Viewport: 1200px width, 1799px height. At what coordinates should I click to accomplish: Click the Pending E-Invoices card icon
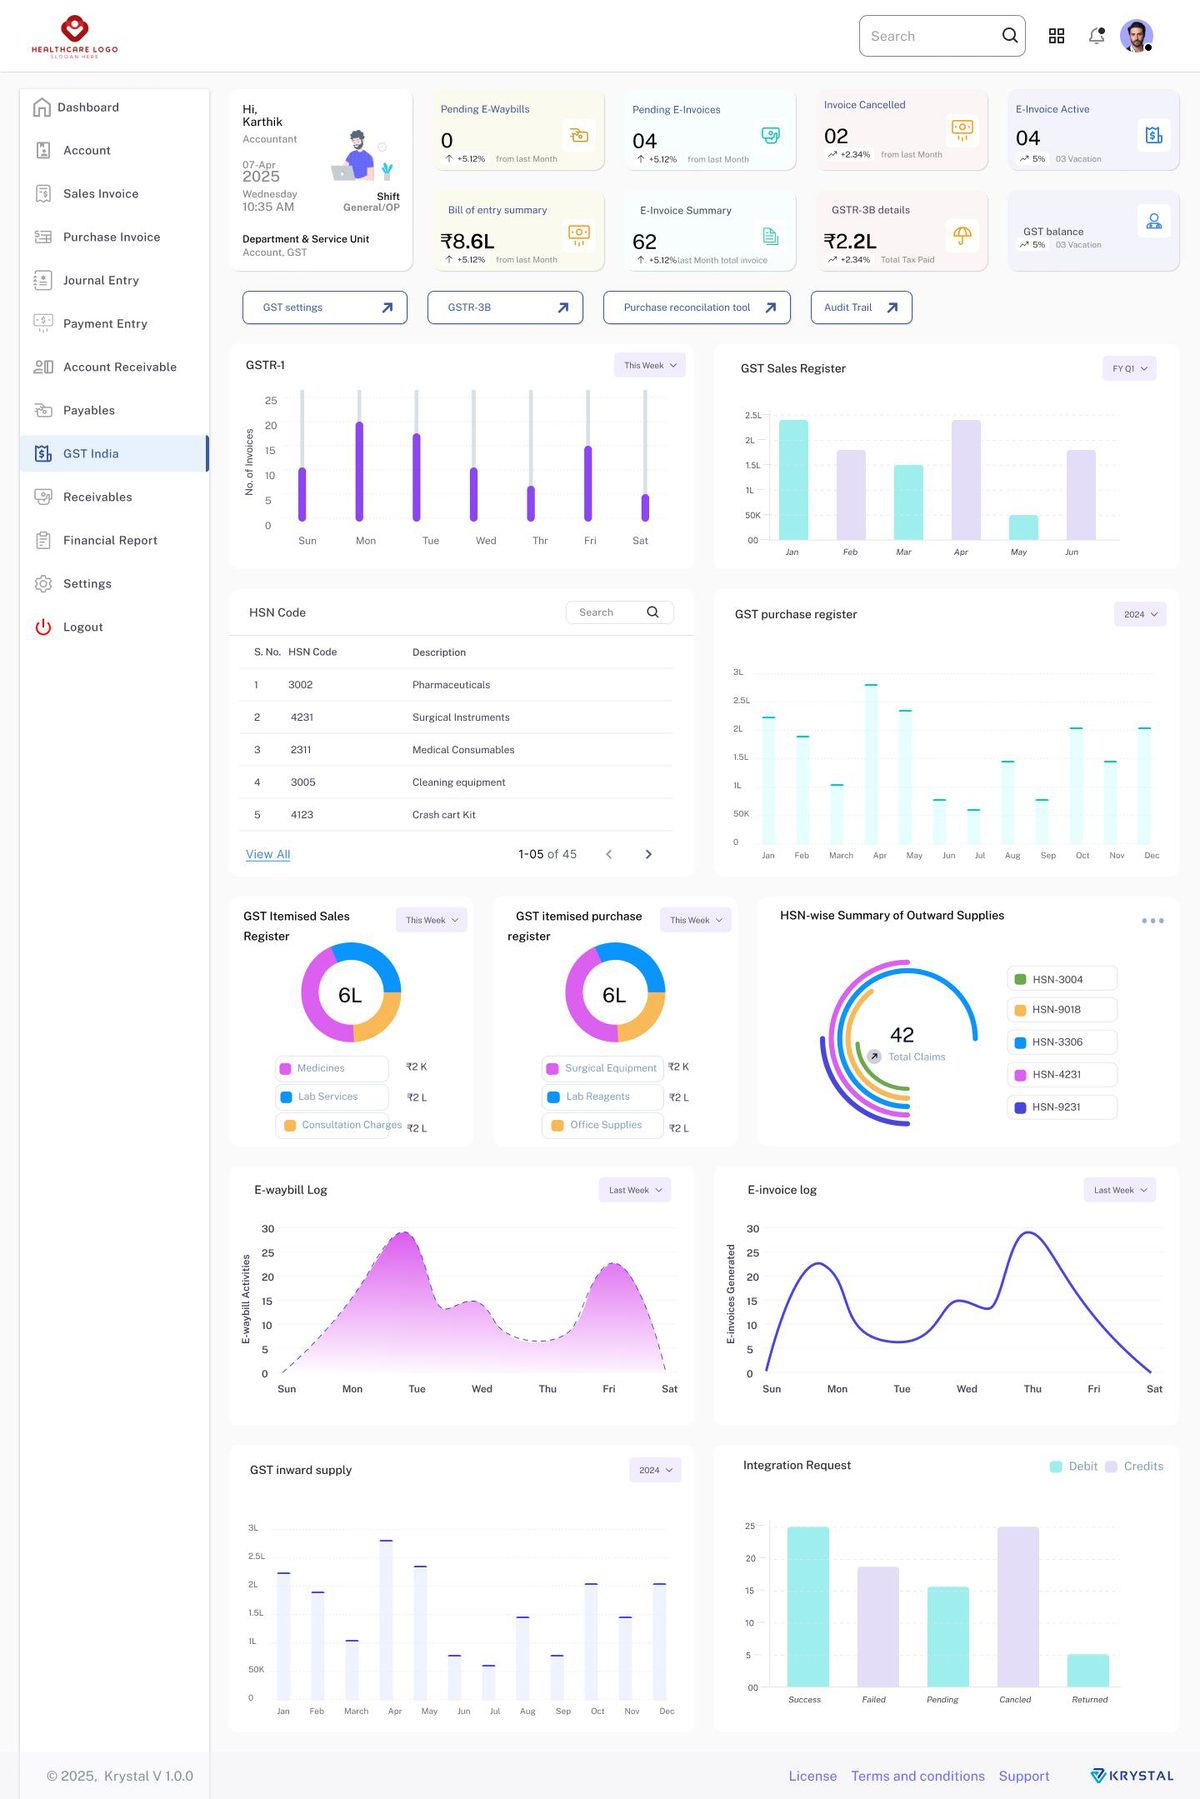tap(770, 135)
